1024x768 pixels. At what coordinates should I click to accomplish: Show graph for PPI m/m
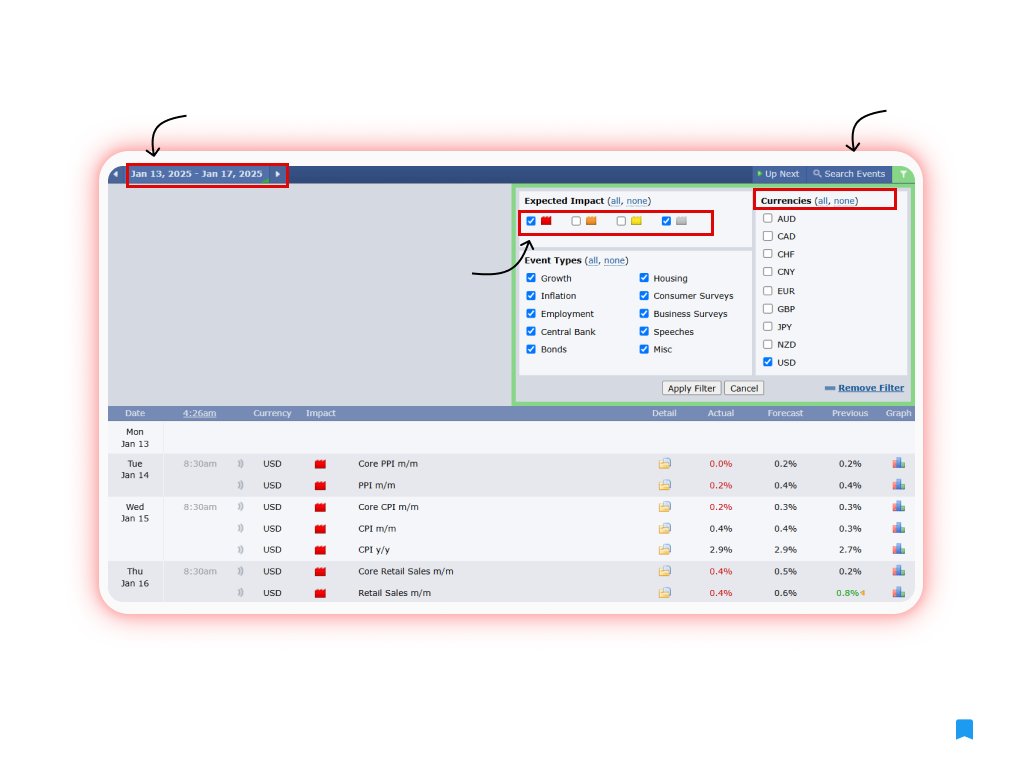pos(899,485)
